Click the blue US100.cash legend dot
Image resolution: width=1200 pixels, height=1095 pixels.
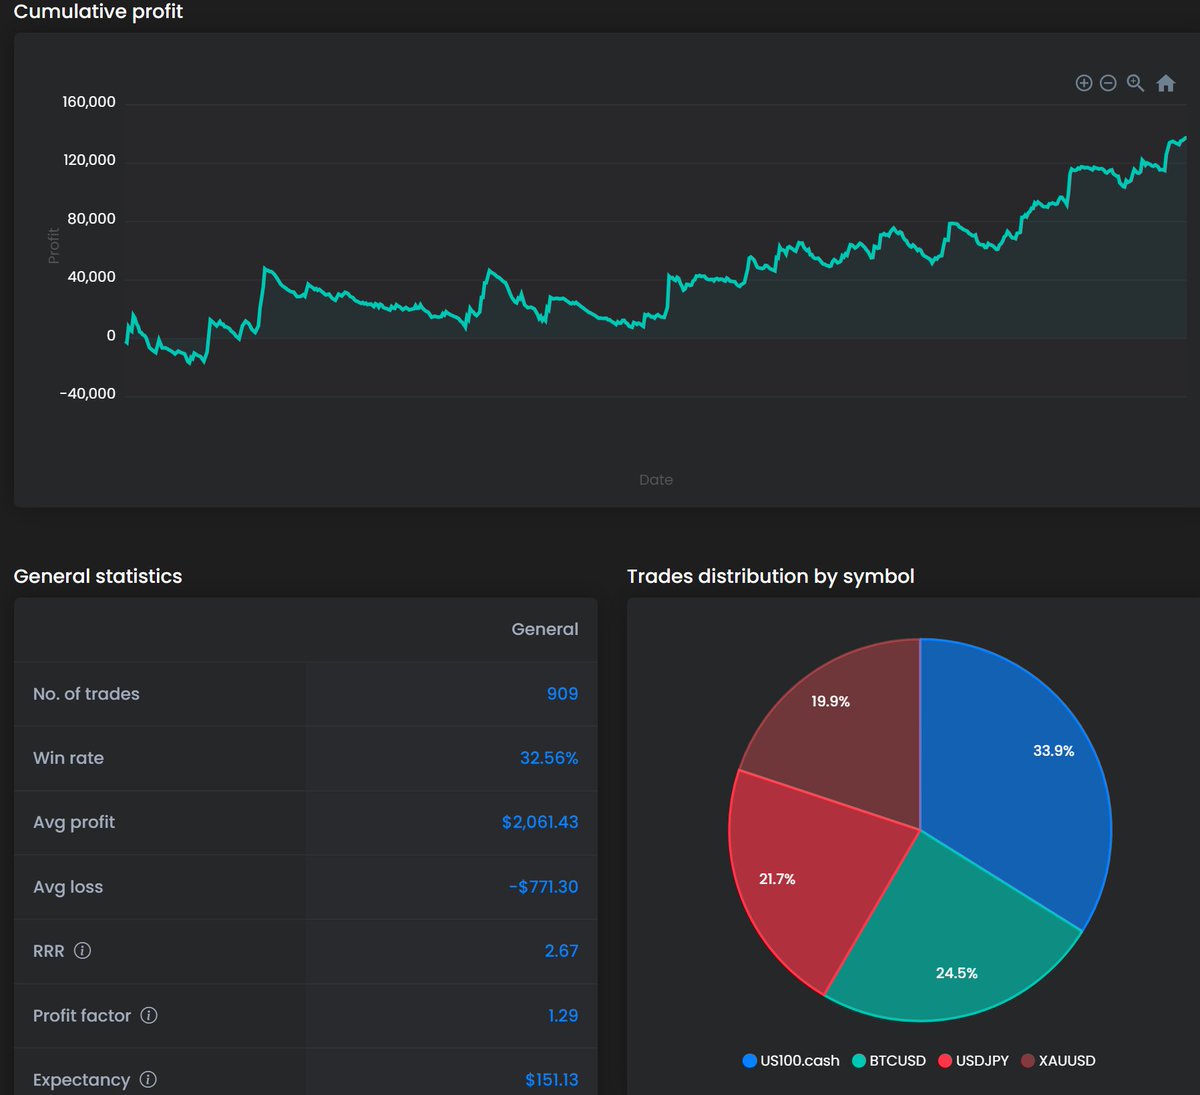tap(751, 1060)
